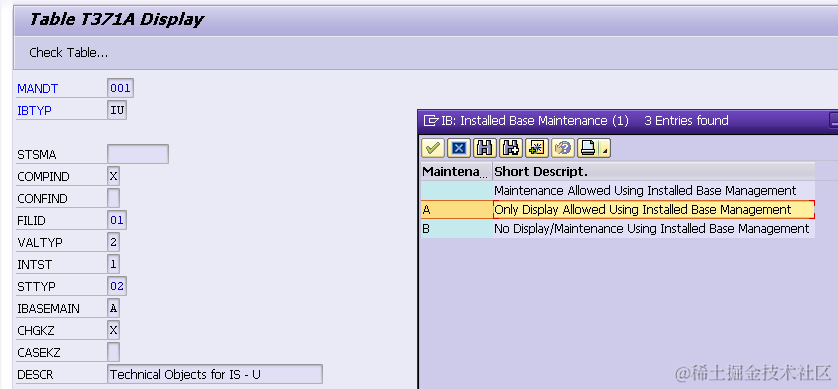Image resolution: width=838 pixels, height=389 pixels.
Task: Click the COMPIND field label
Action: click(x=43, y=176)
